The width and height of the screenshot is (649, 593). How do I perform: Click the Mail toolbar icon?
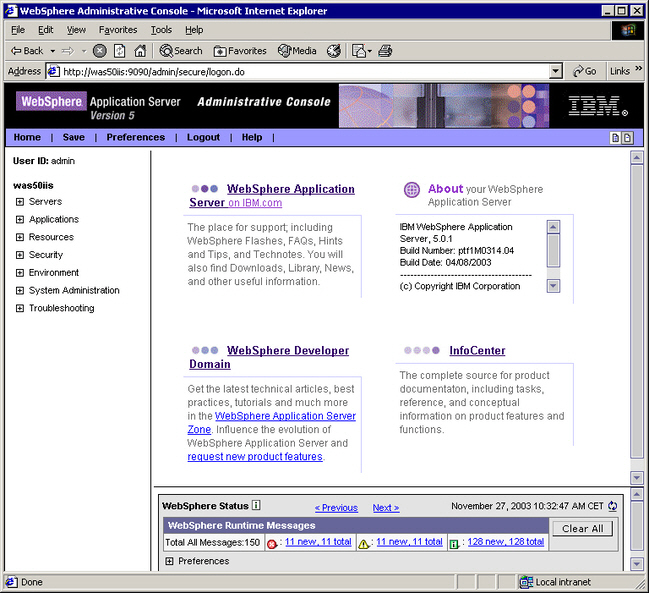tap(358, 51)
